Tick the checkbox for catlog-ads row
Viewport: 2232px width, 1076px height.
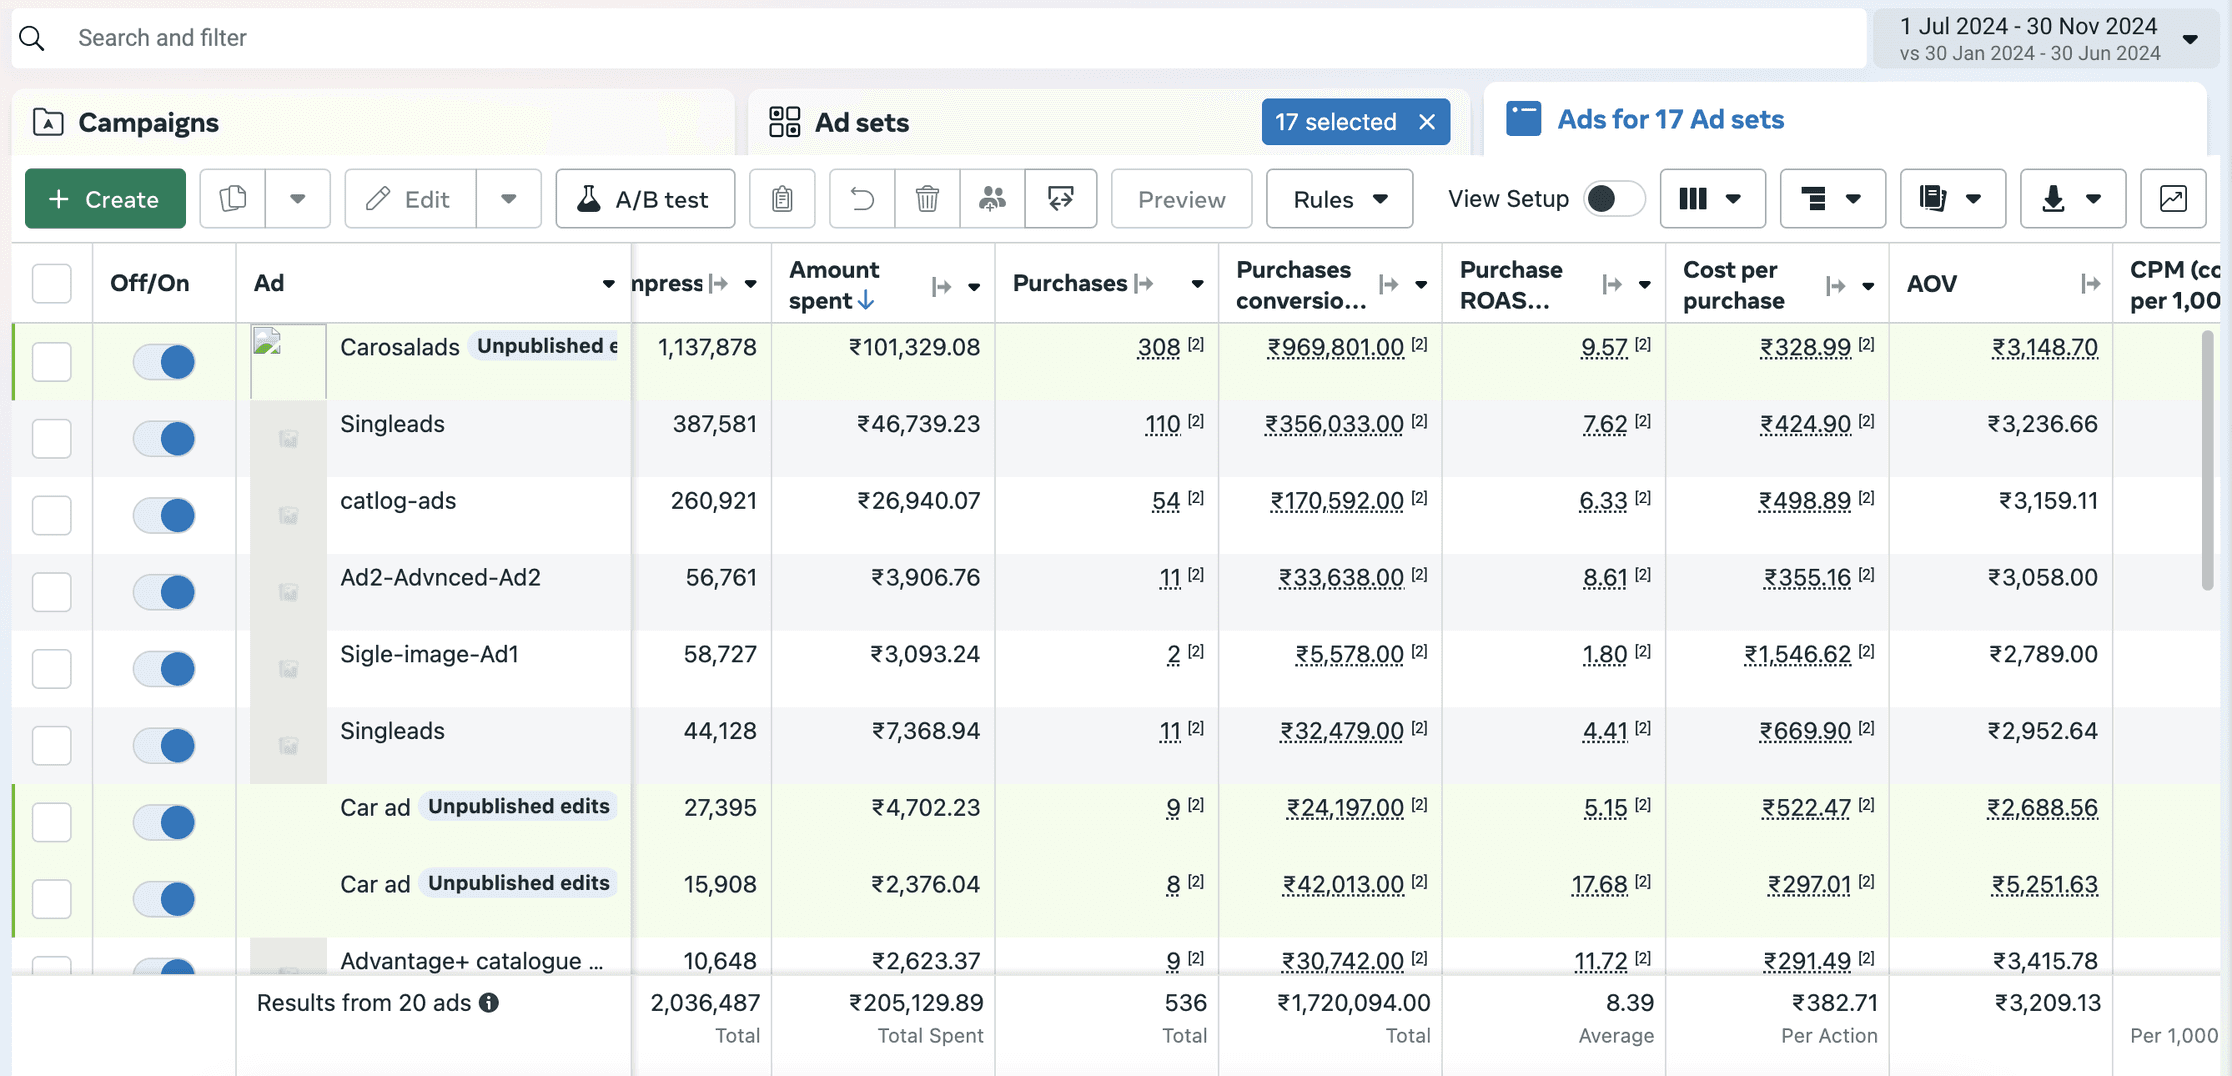tap(52, 515)
